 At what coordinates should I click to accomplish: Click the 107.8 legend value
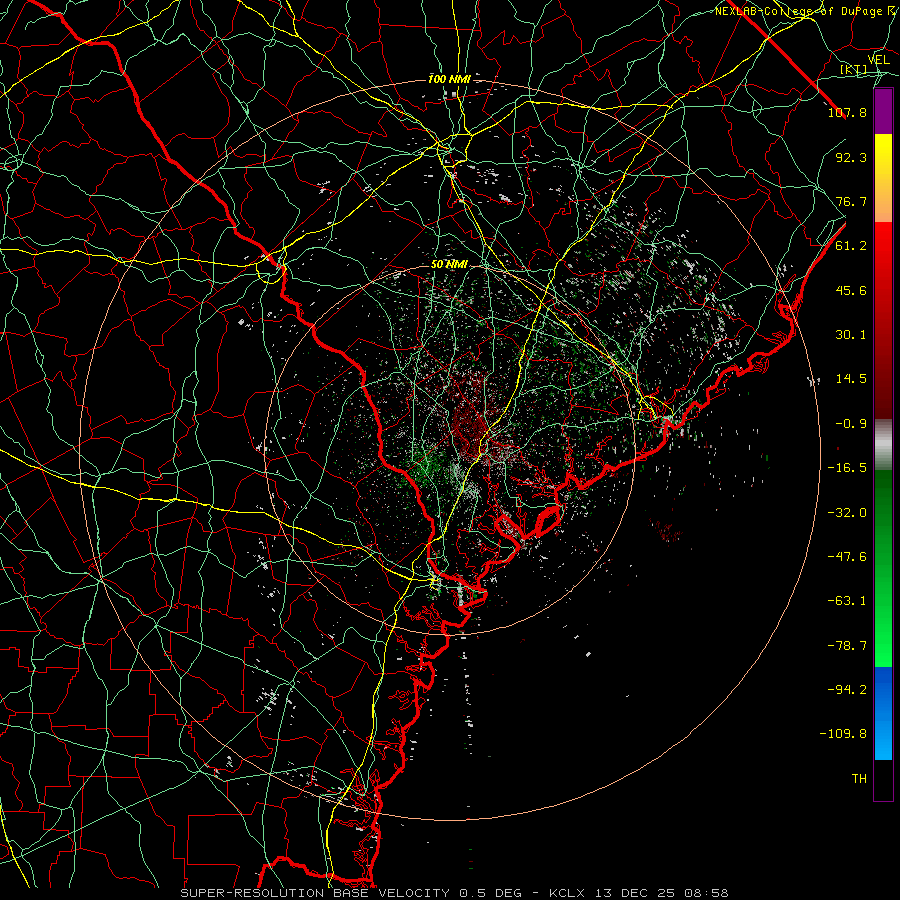(847, 112)
